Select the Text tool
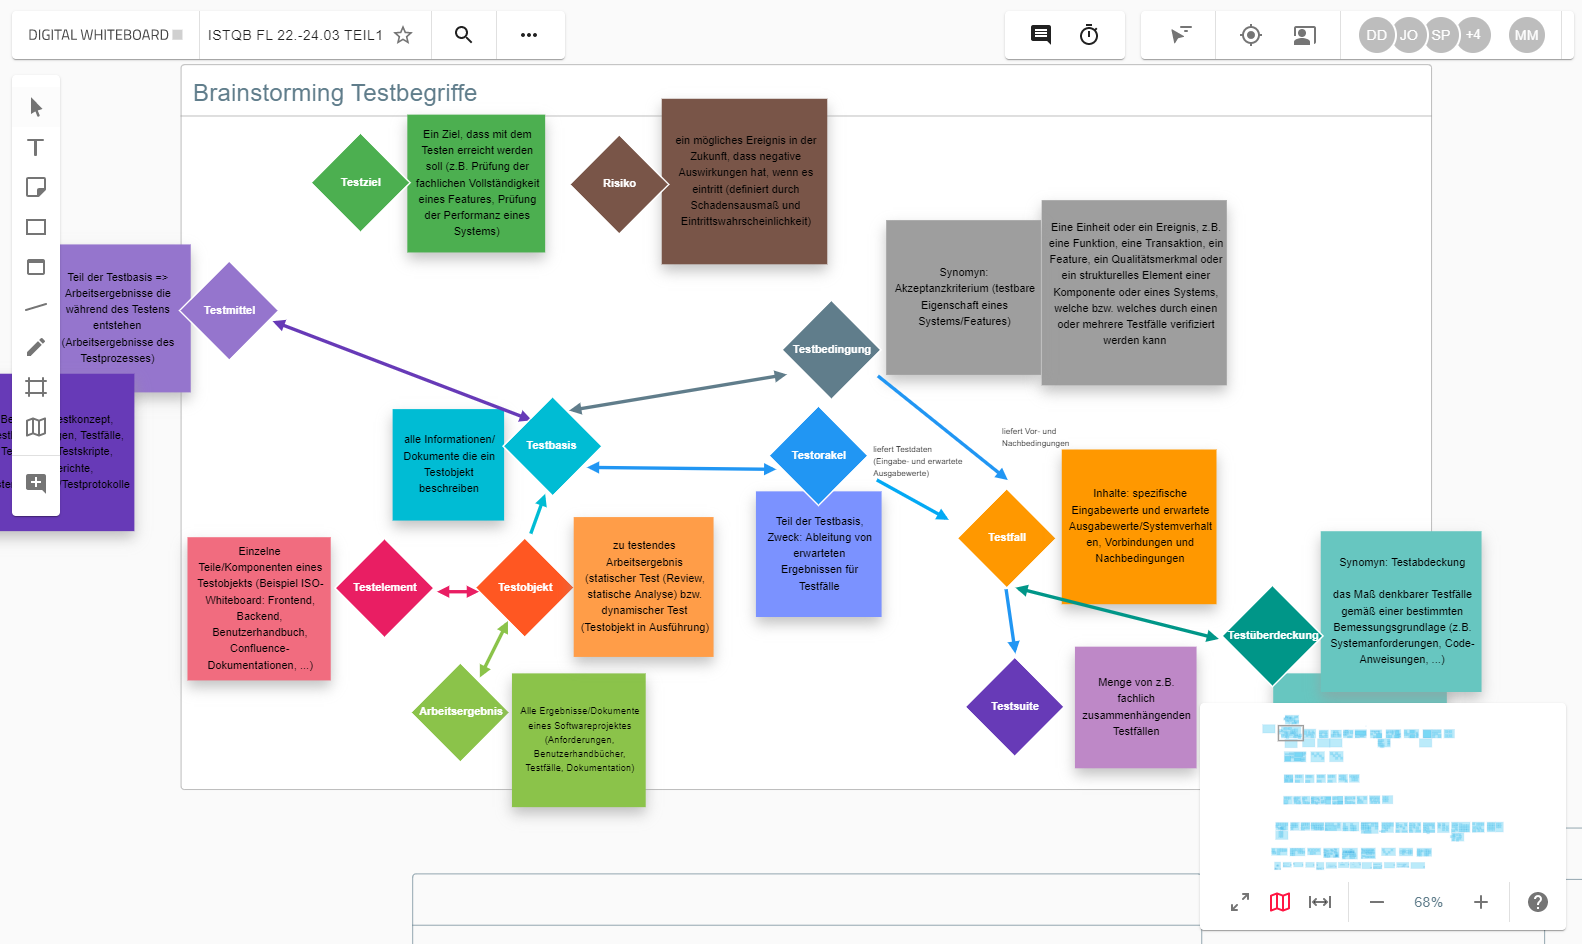This screenshot has width=1582, height=944. (x=36, y=147)
